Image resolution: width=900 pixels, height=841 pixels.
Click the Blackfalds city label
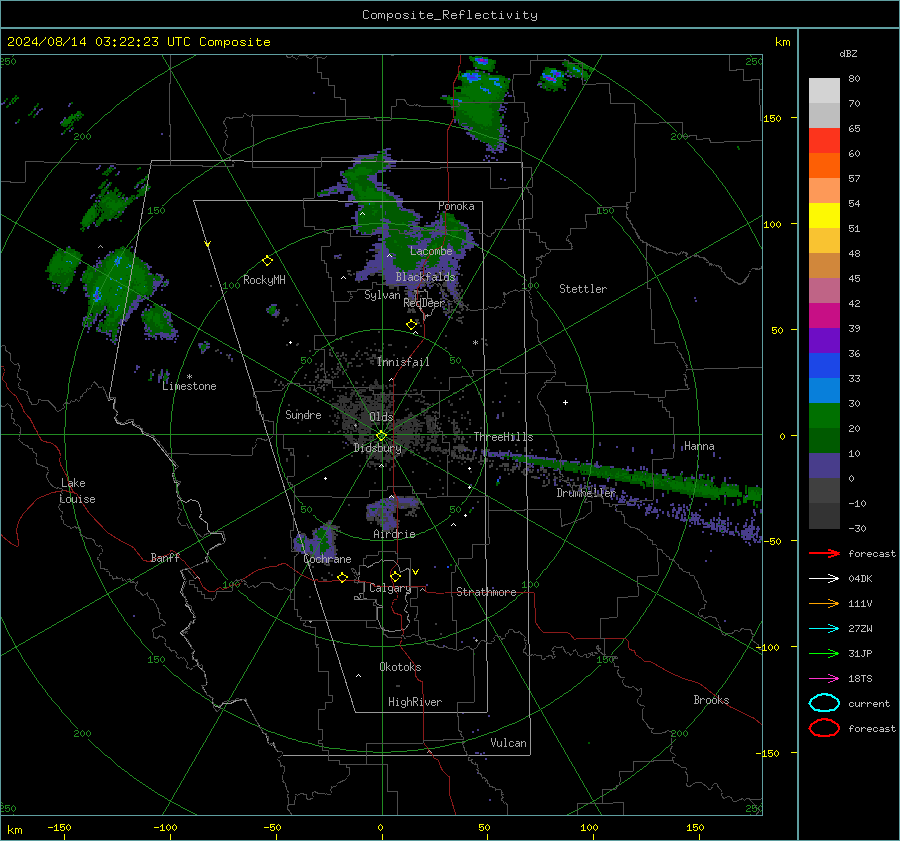point(425,277)
